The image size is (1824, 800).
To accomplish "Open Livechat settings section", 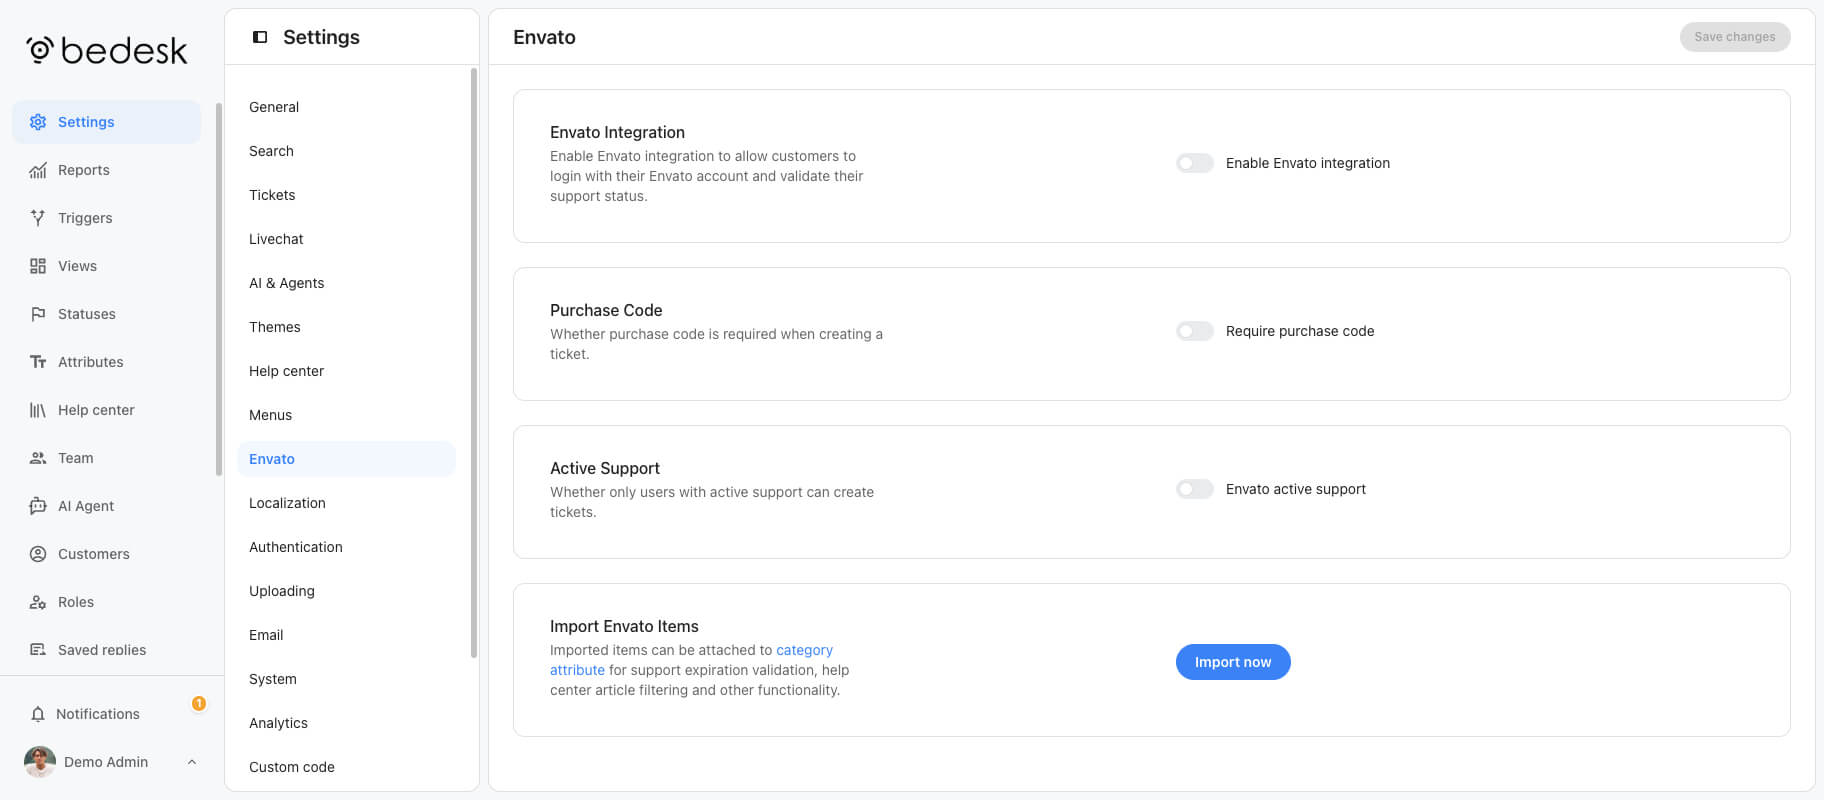I will click(x=346, y=239).
